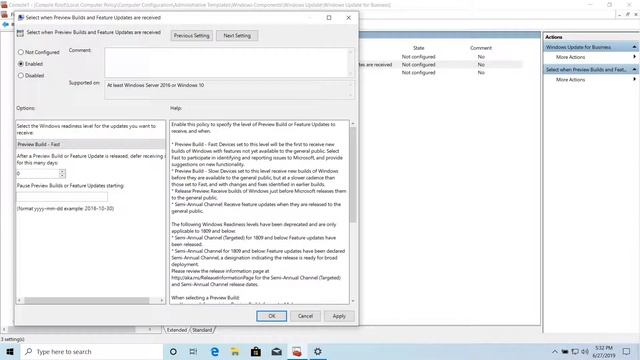Cancel the policy dialog
This screenshot has height=360, width=640.
point(305,316)
